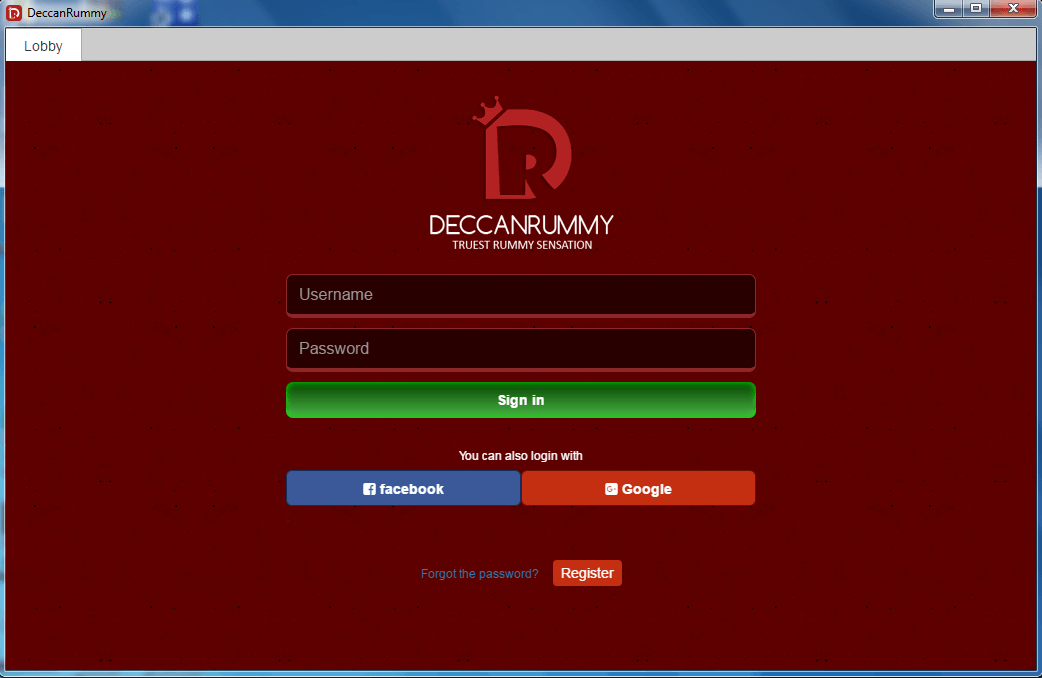Viewport: 1042px width, 678px height.
Task: Click the DECCANRUMMY wordmark text
Action: [x=521, y=225]
